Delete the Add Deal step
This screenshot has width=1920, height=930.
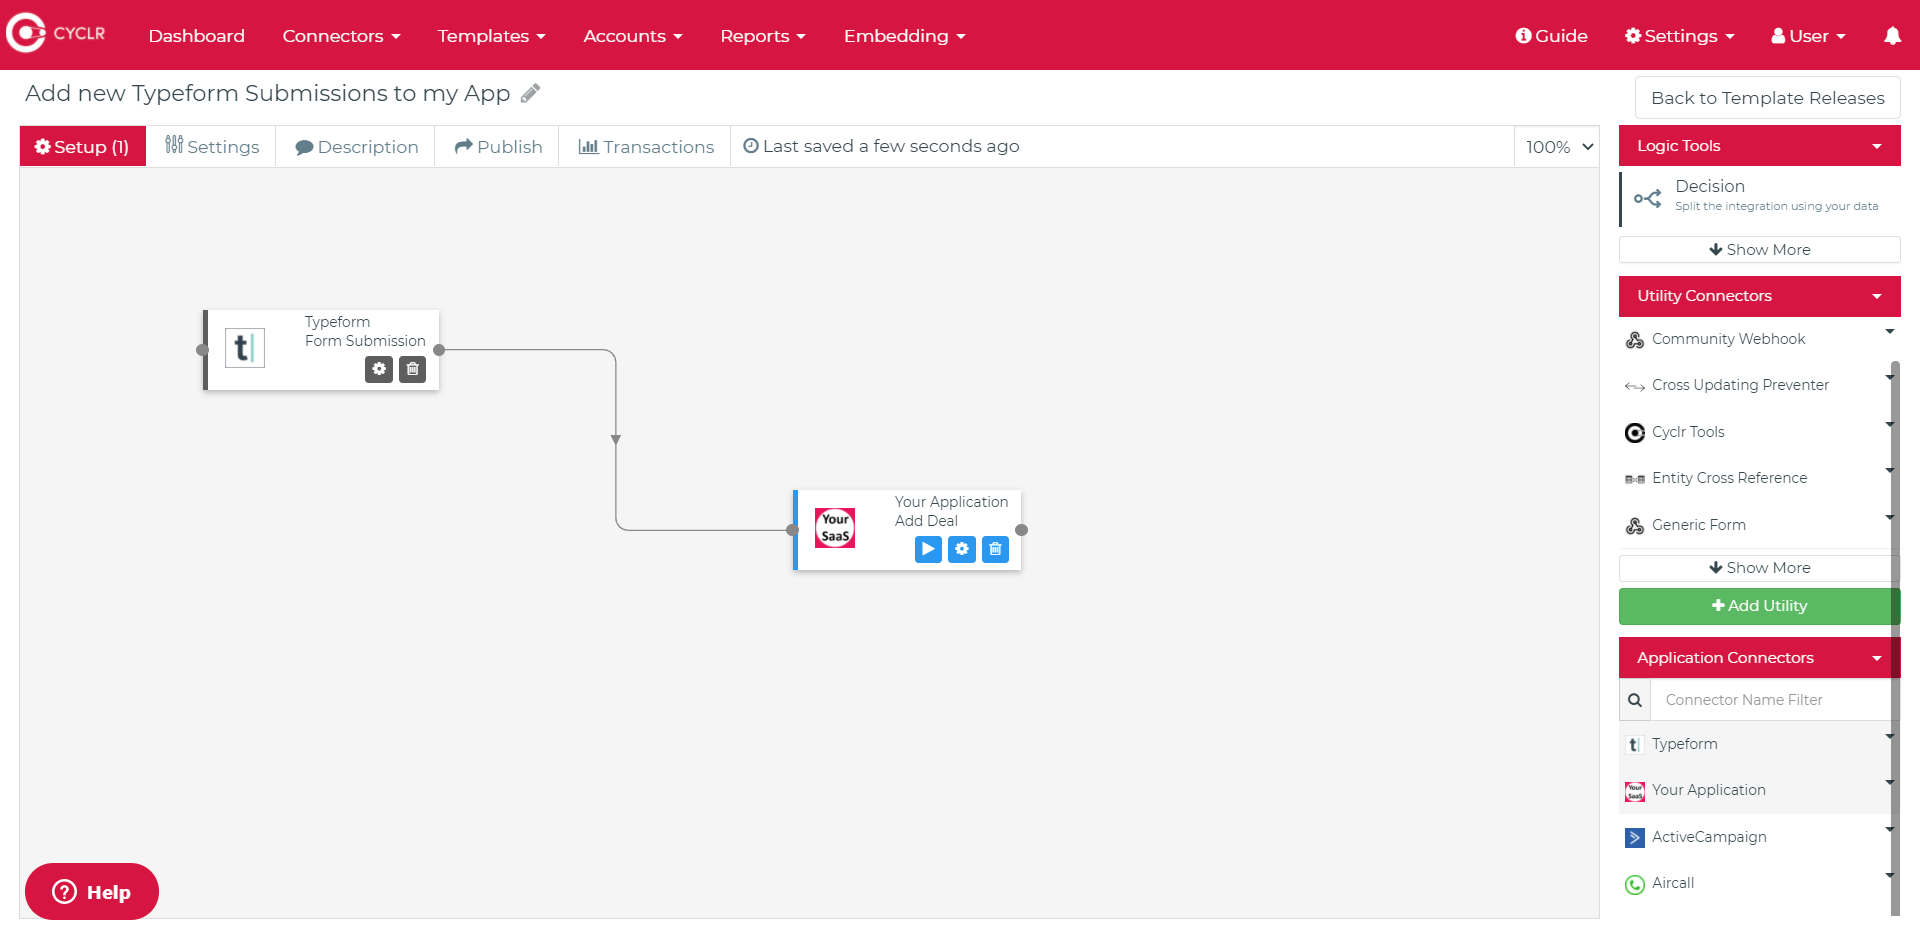point(995,549)
